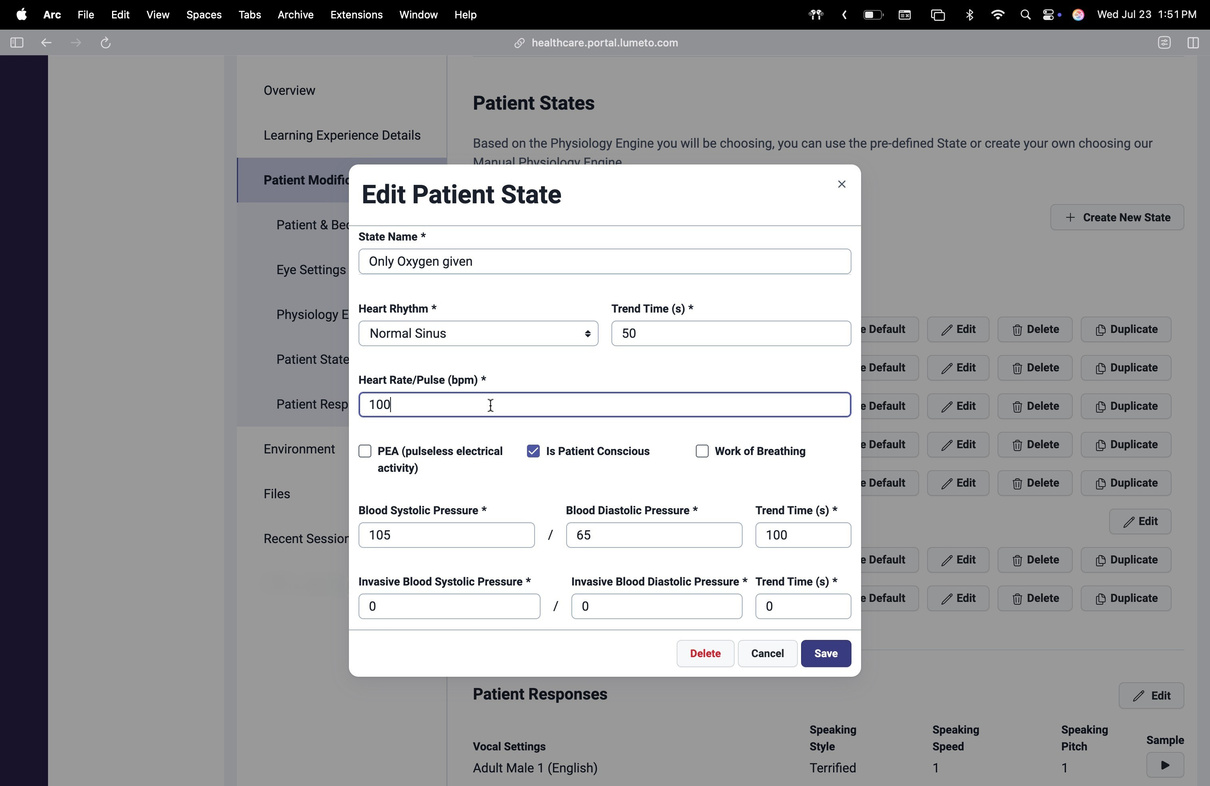
Task: Click the red Delete button in dialog
Action: pos(705,653)
